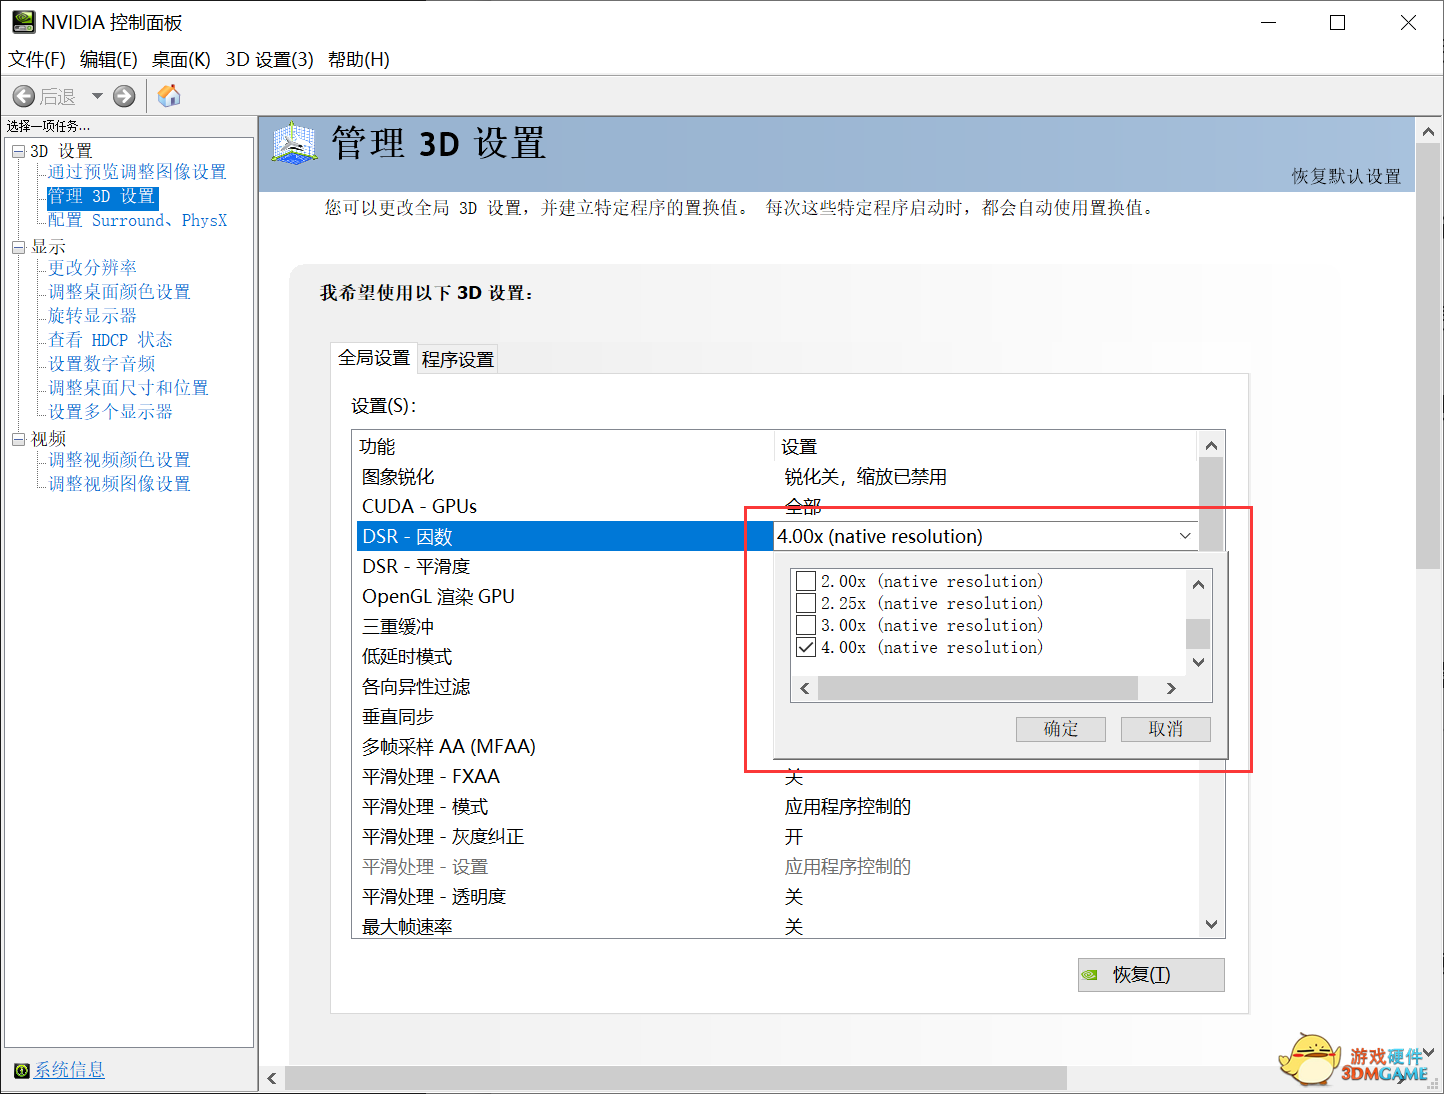Screen dimensions: 1444x1094
Task: Select 调整桌面尺寸和位置 tree item
Action: pyautogui.click(x=128, y=388)
